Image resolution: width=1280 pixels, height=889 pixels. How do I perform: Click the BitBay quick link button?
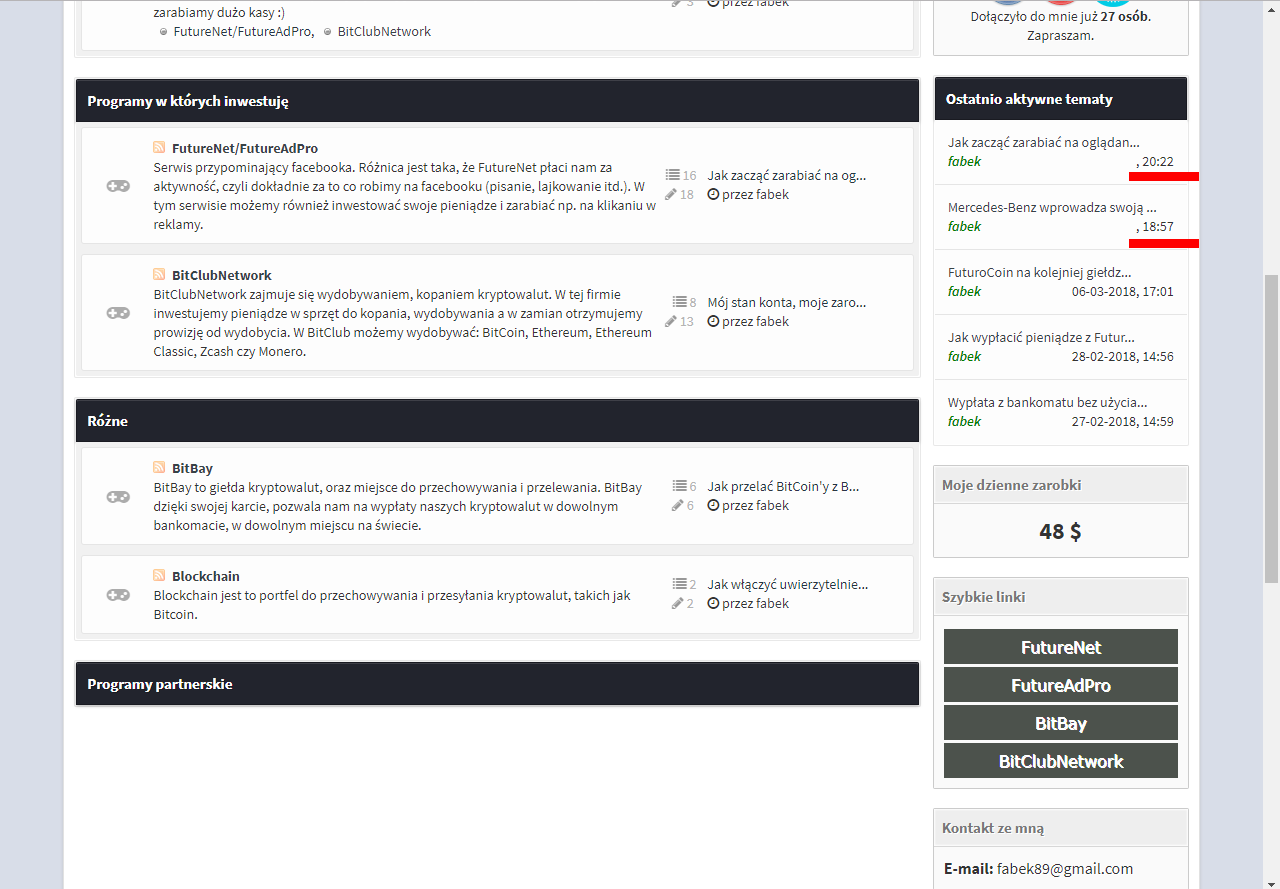pos(1061,723)
